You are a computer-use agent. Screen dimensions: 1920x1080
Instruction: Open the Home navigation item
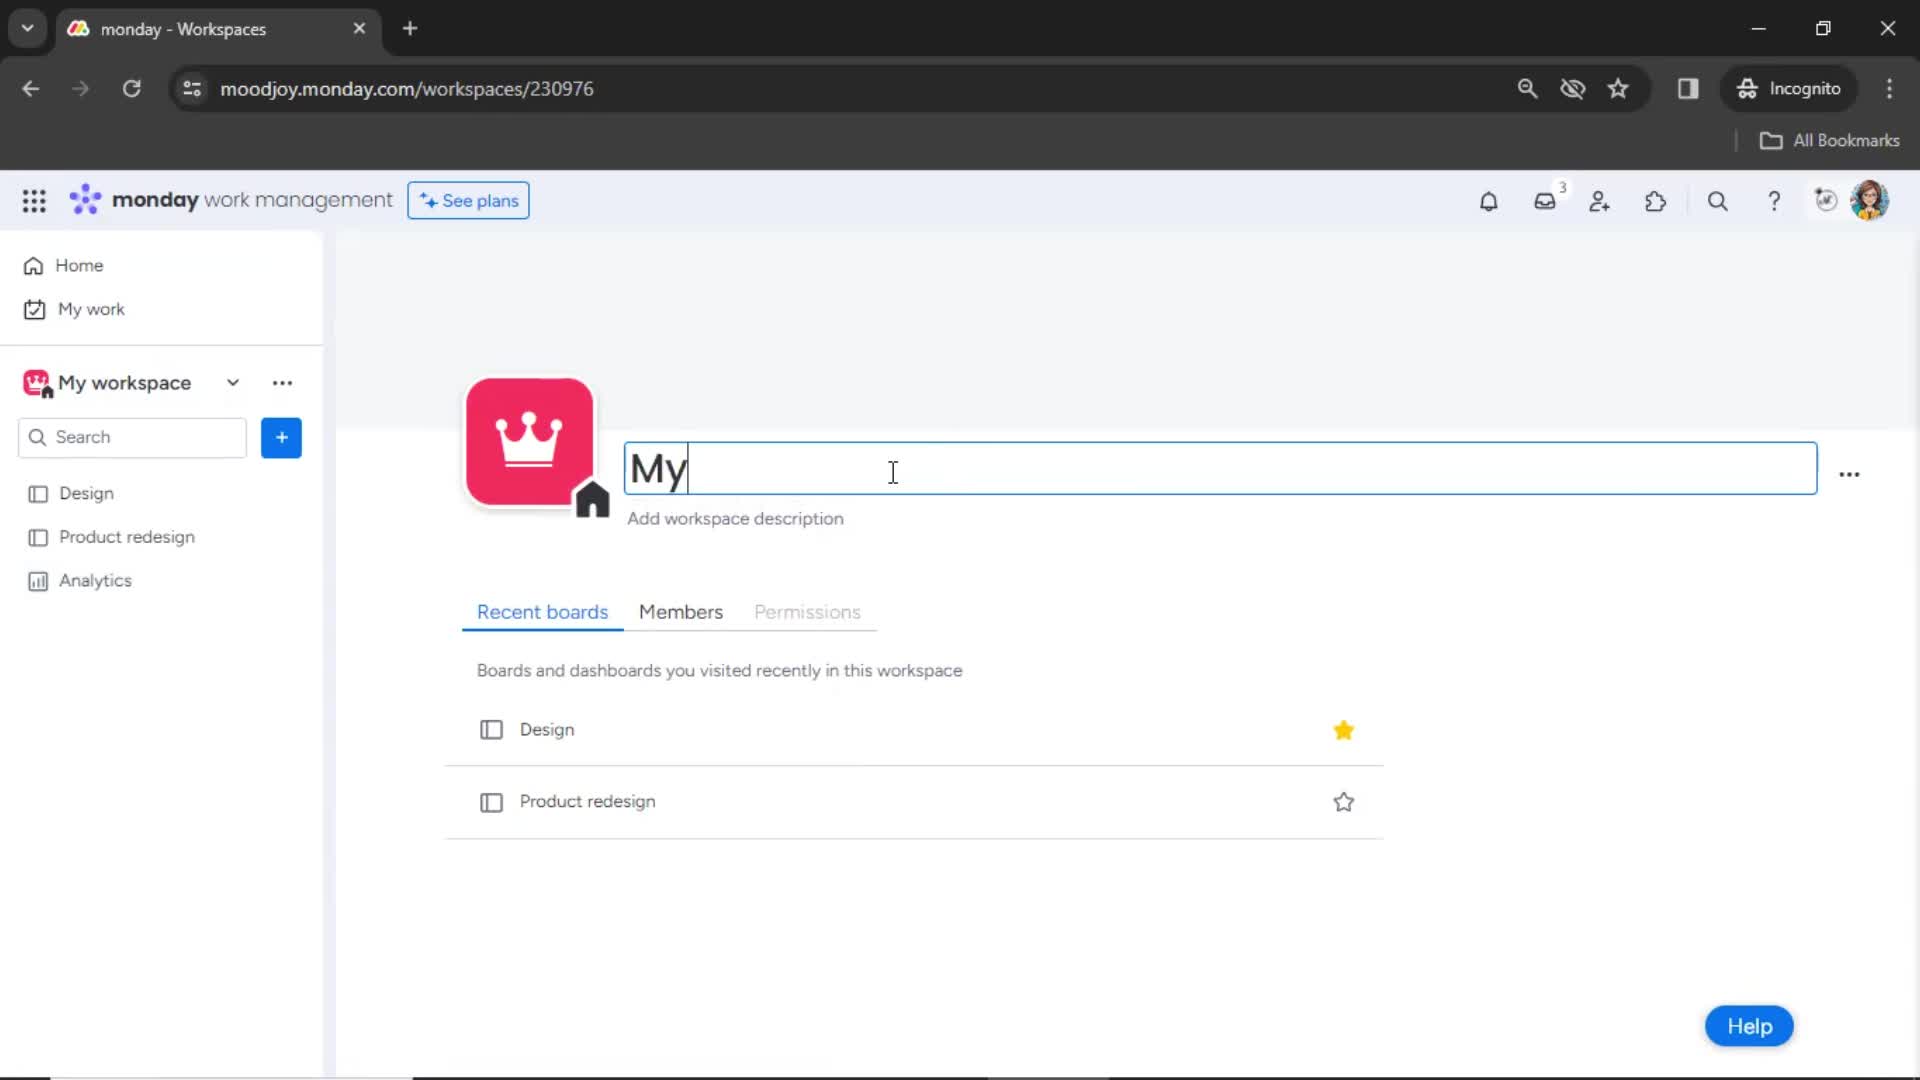pos(79,265)
